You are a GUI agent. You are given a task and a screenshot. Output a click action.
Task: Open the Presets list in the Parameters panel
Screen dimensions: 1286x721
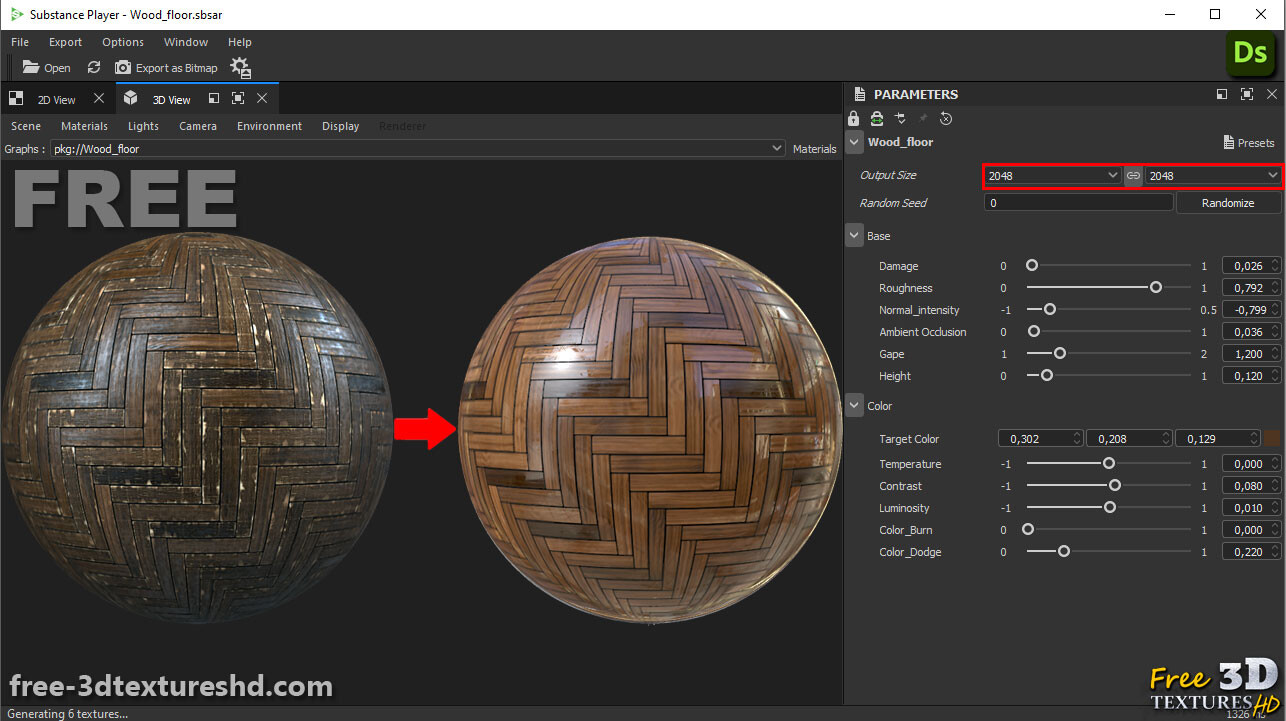pos(1248,142)
